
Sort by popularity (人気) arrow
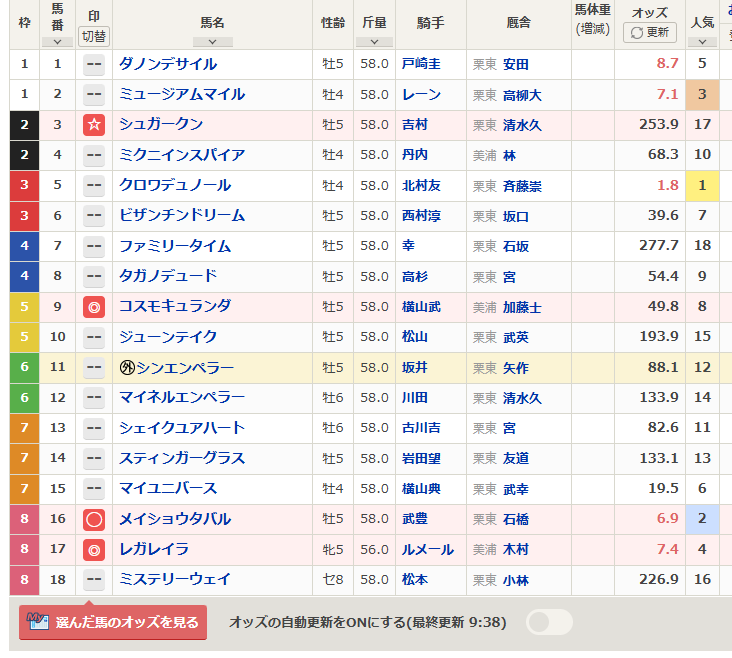pos(702,42)
